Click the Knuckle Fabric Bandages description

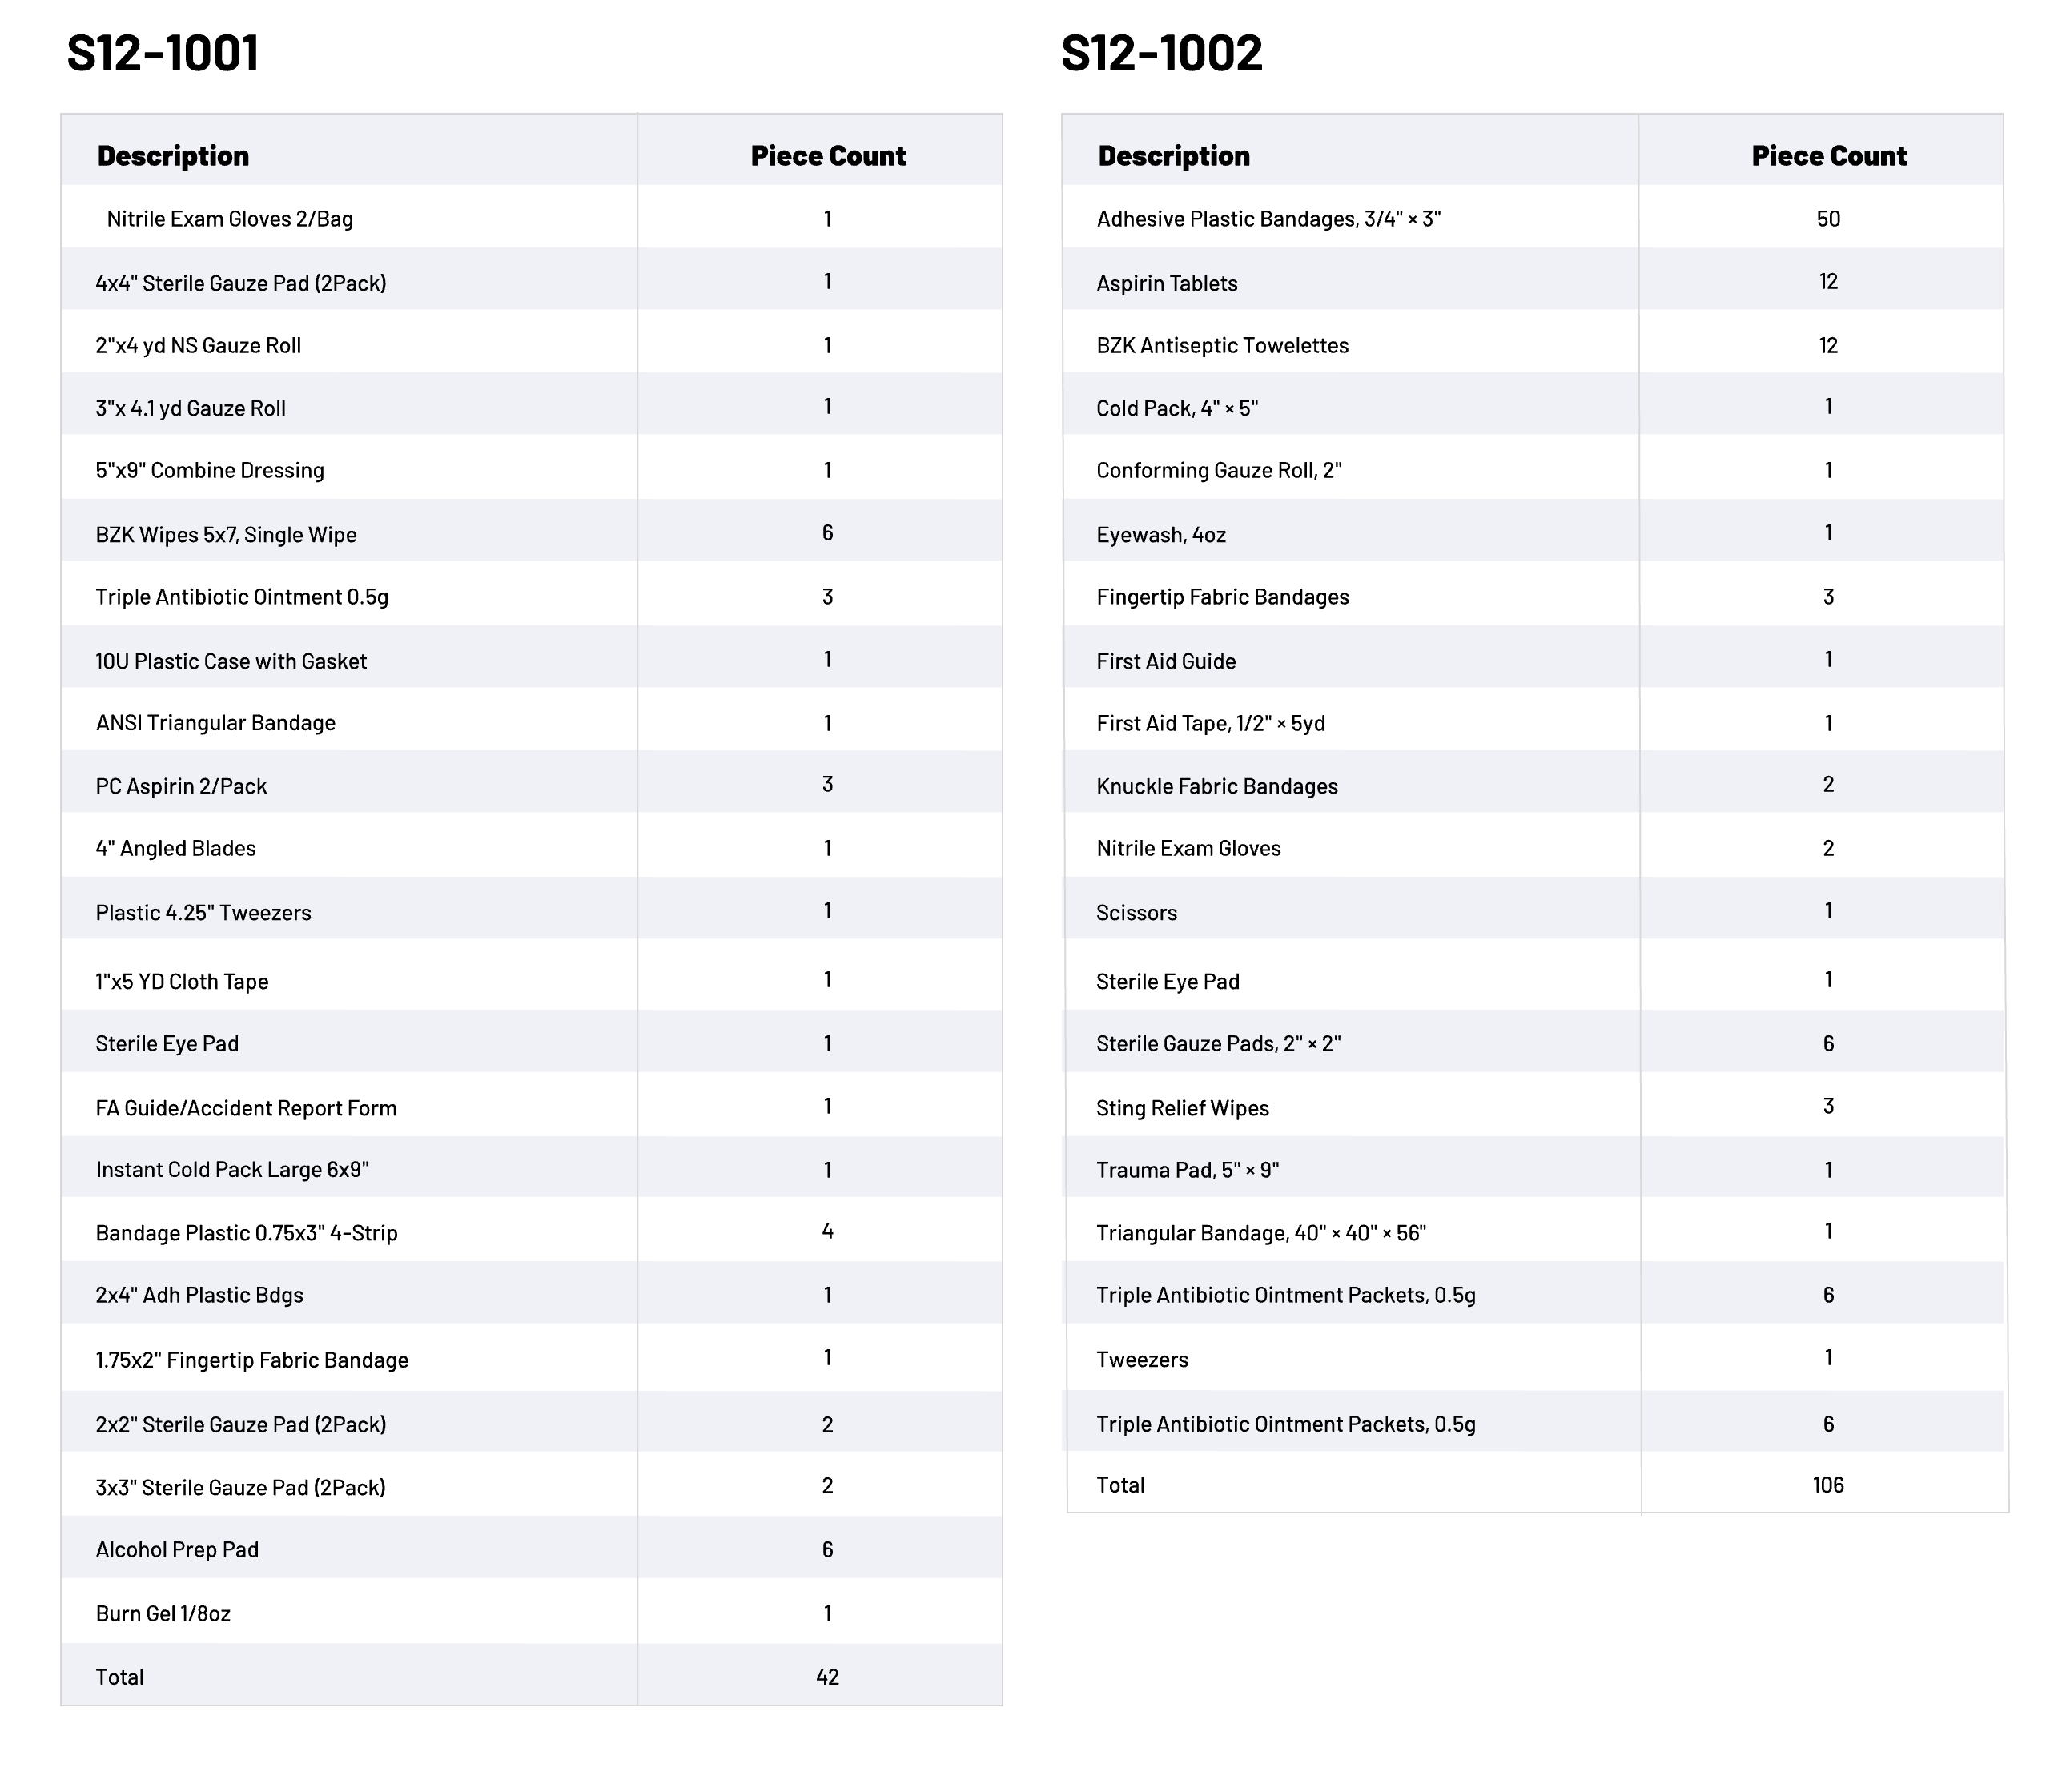coord(1217,786)
